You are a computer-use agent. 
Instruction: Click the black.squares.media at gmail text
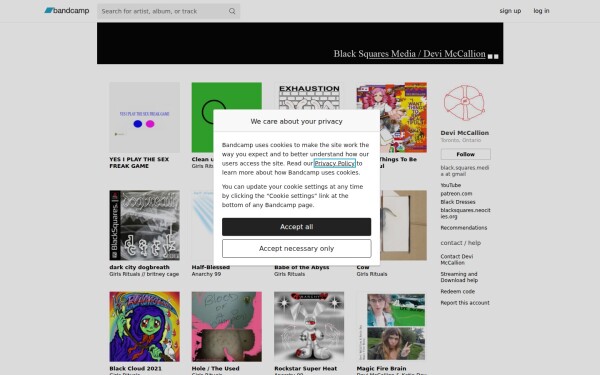[x=465, y=171]
